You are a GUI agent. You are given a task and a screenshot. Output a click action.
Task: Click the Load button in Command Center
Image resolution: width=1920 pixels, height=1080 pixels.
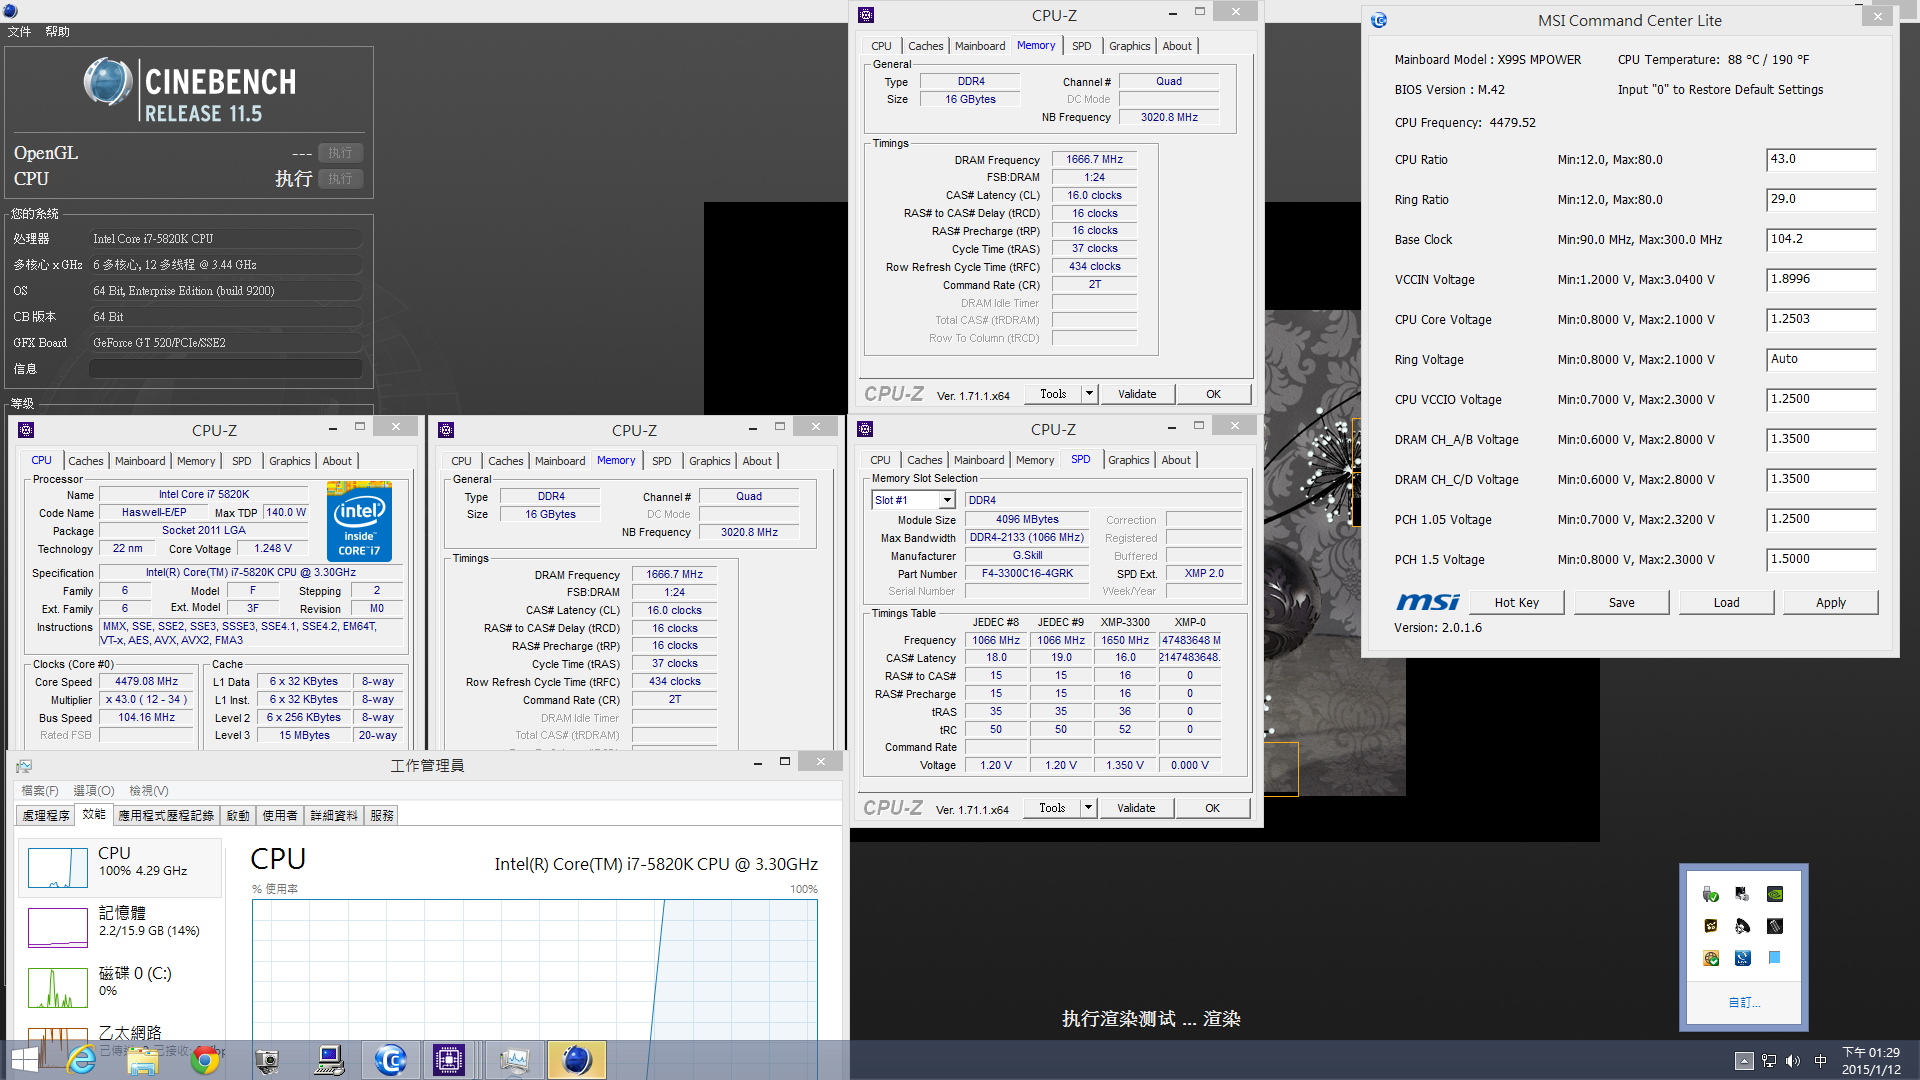[1726, 602]
